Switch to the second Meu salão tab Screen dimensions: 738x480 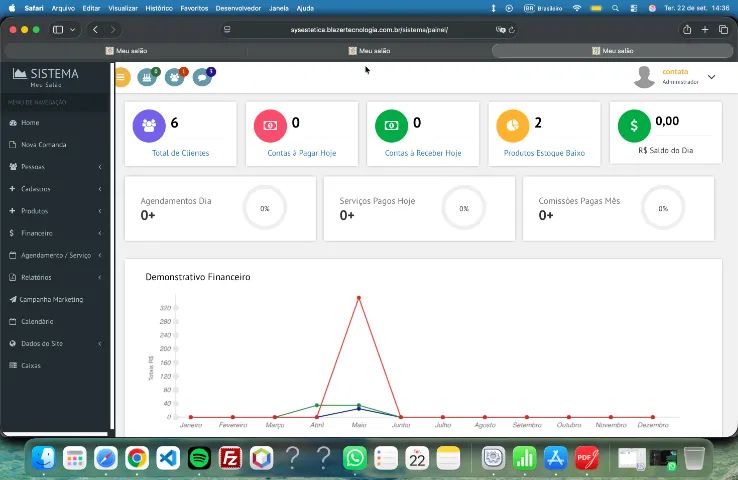pos(369,50)
